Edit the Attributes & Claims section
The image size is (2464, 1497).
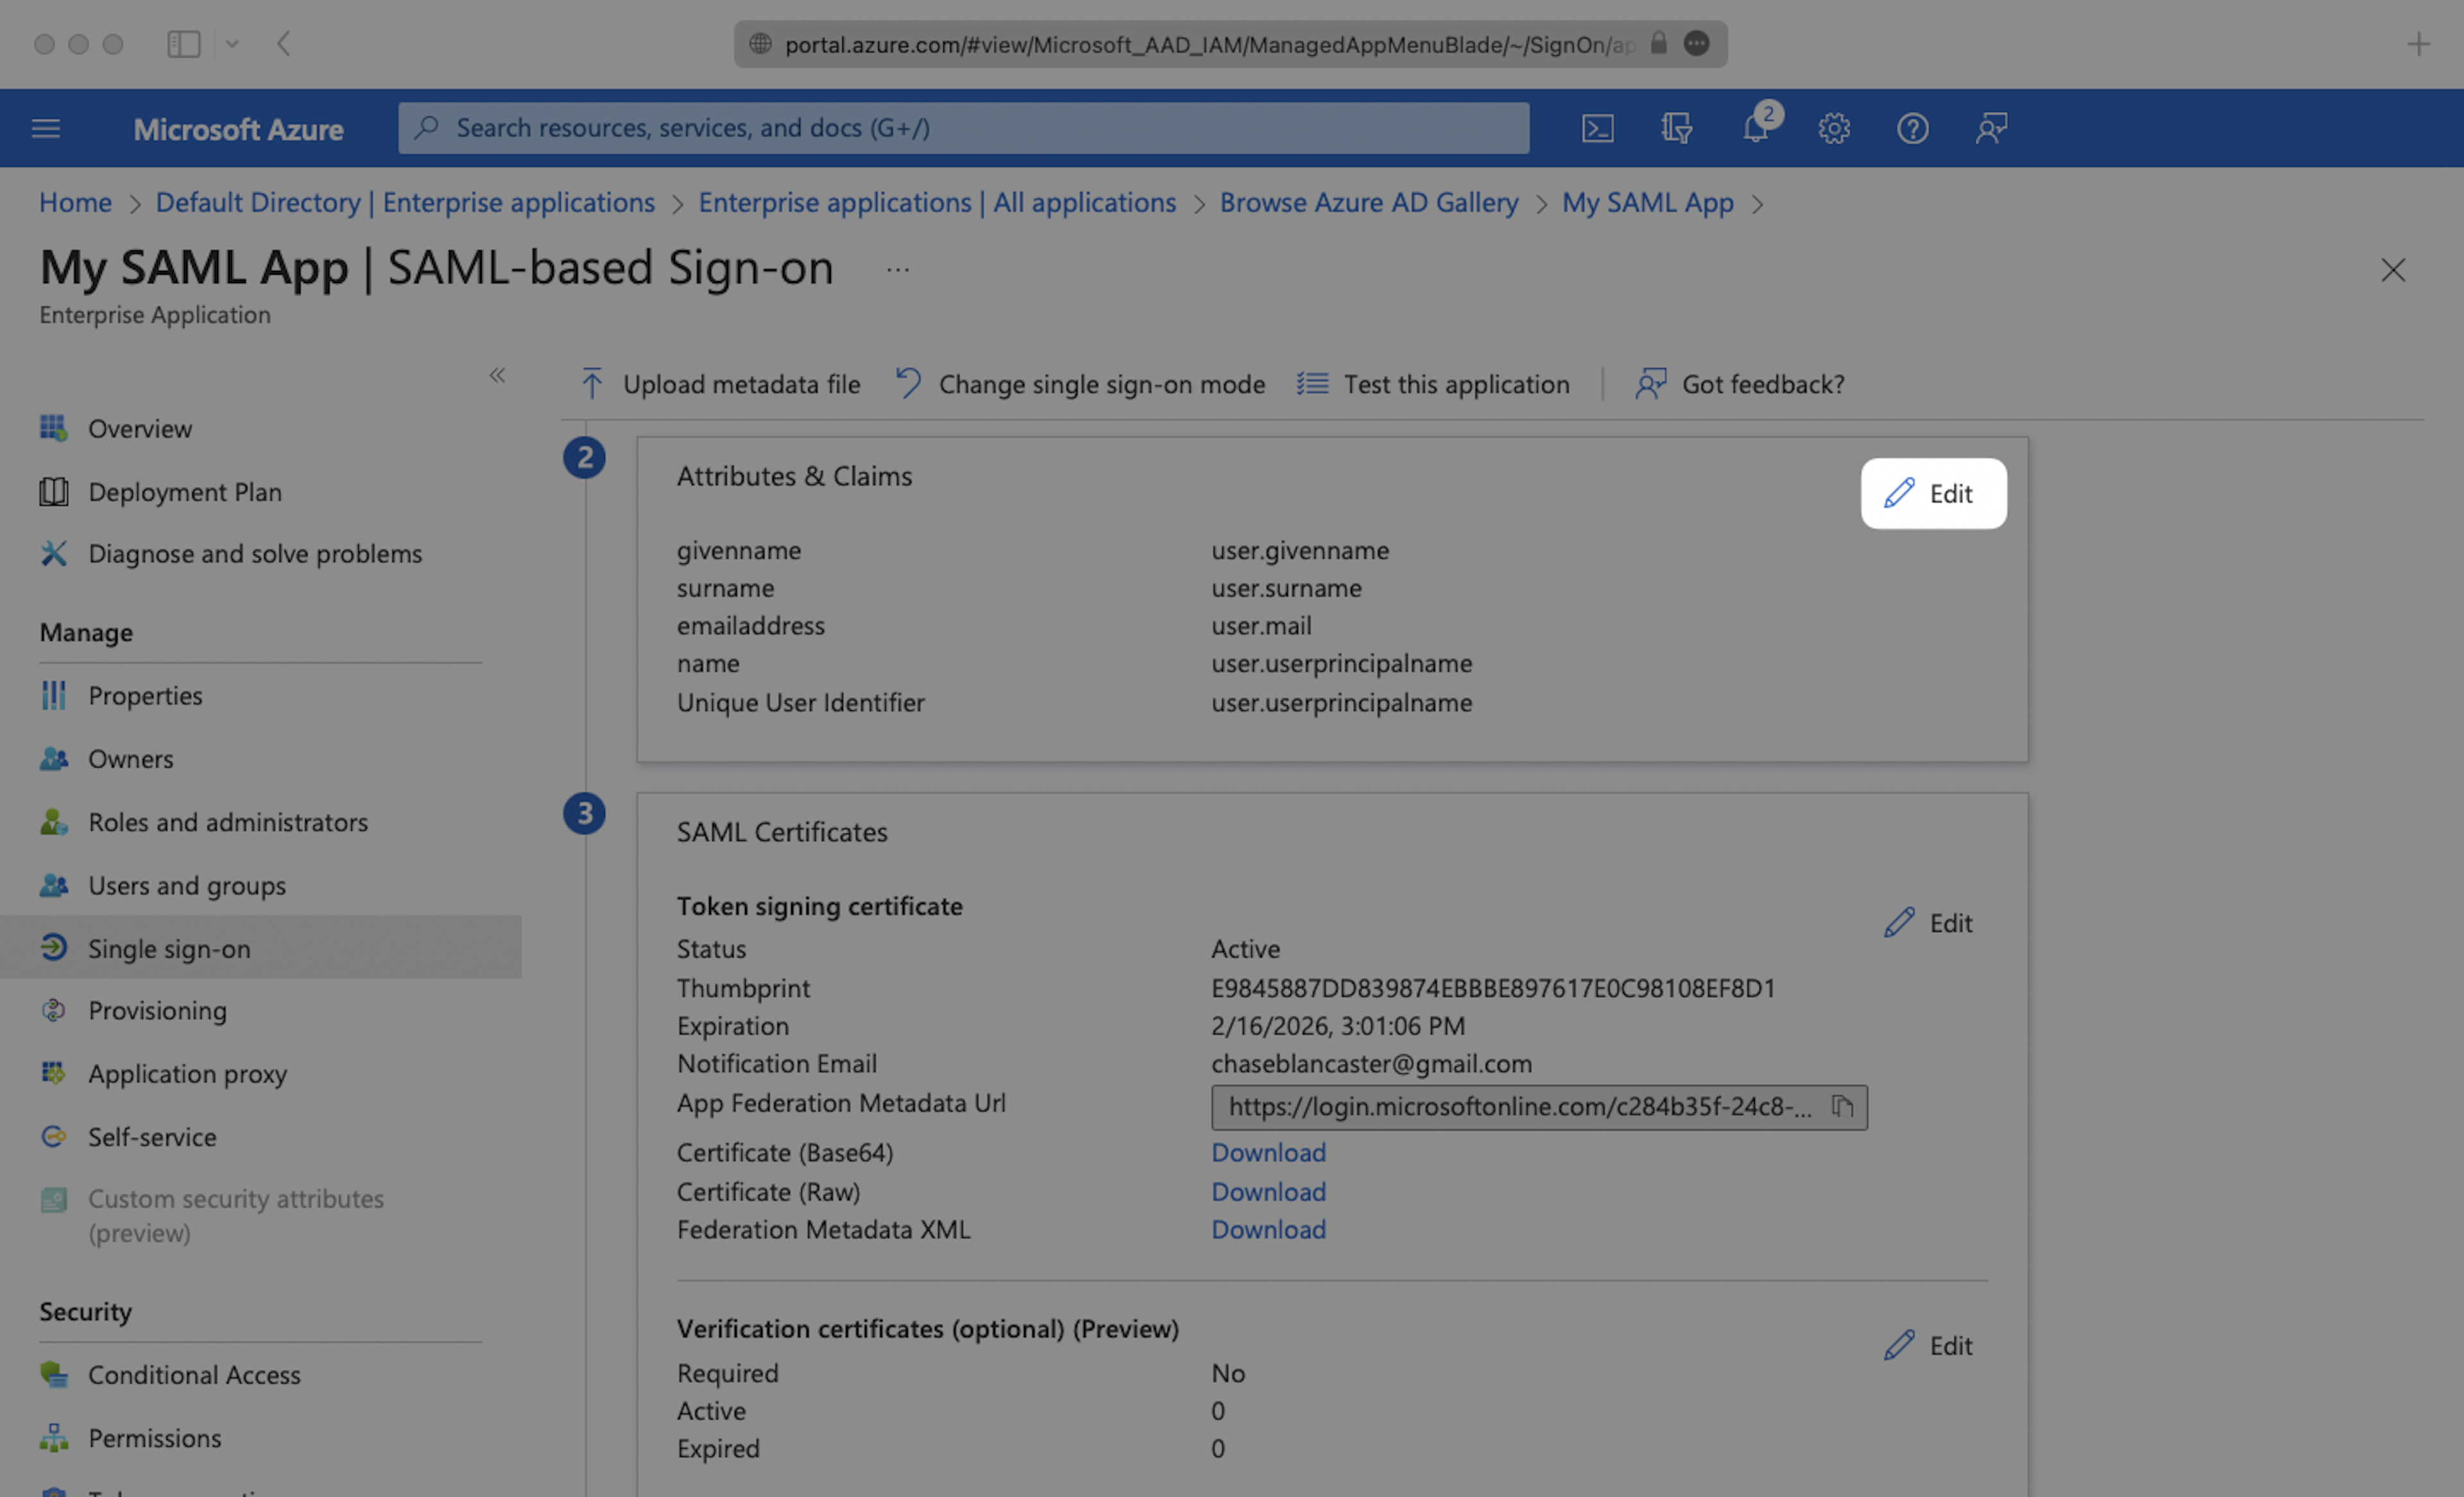[x=1932, y=493]
